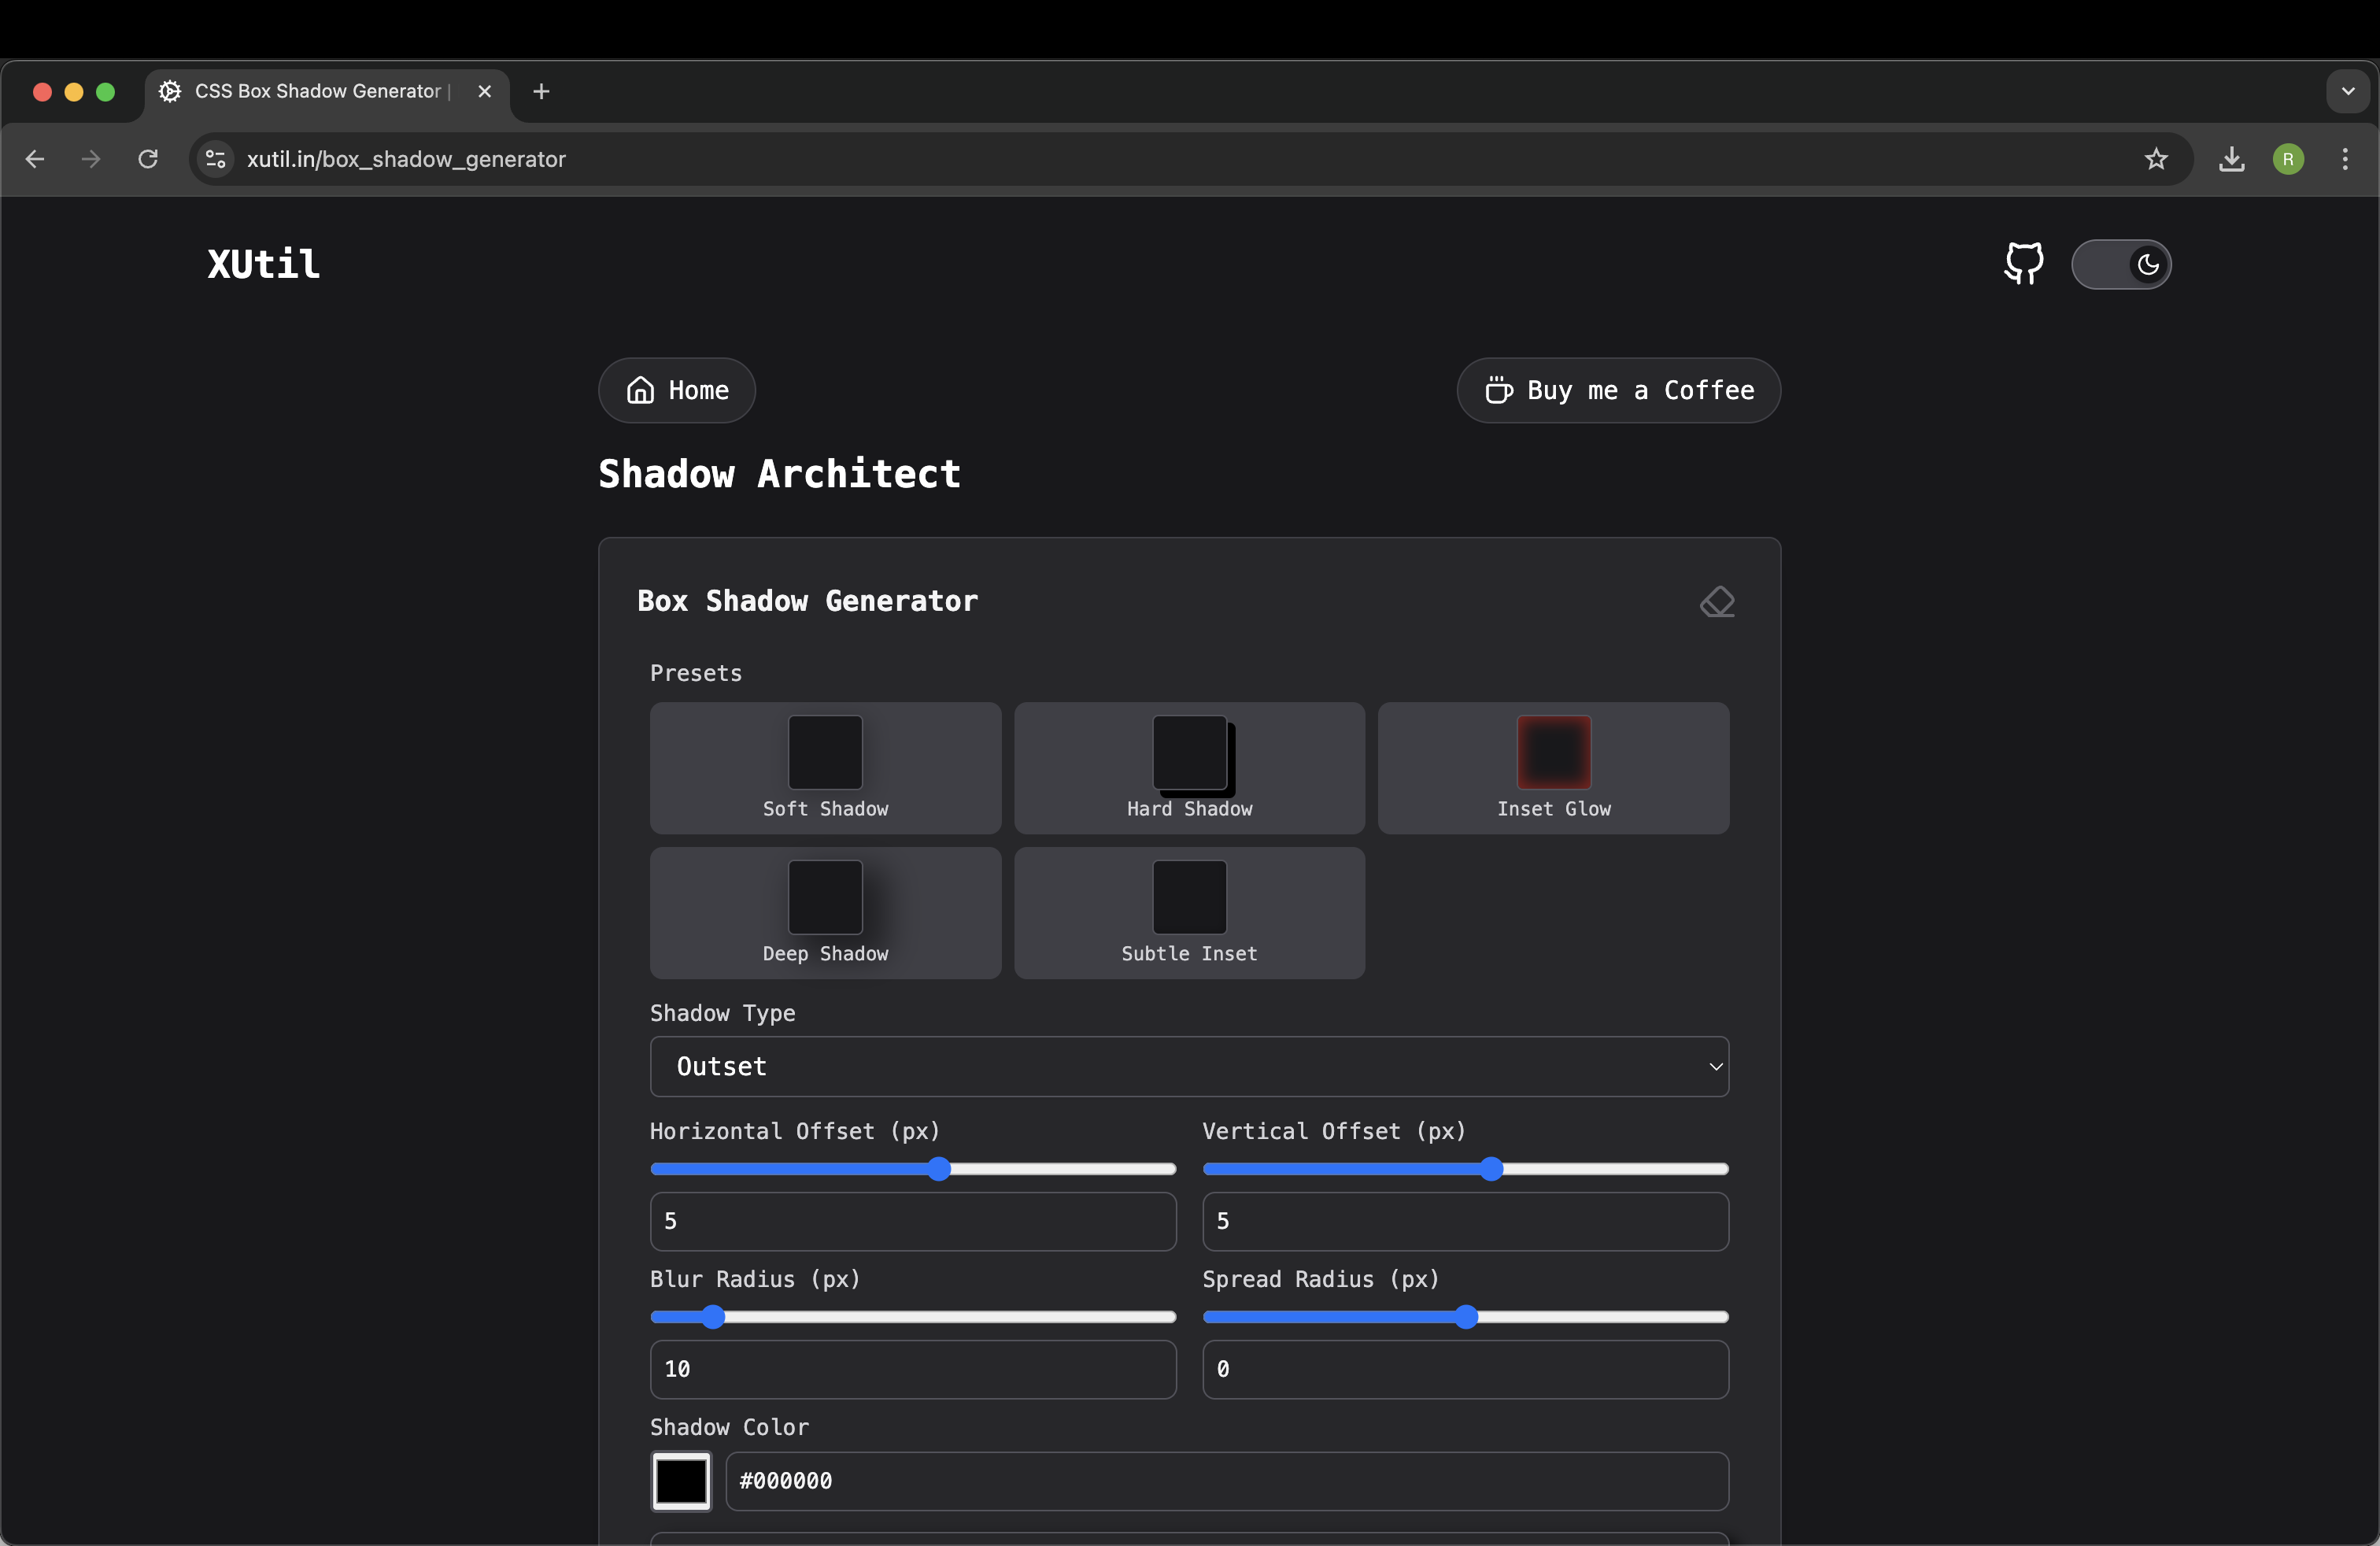This screenshot has width=2380, height=1546.
Task: Go to the Home page button
Action: point(677,390)
